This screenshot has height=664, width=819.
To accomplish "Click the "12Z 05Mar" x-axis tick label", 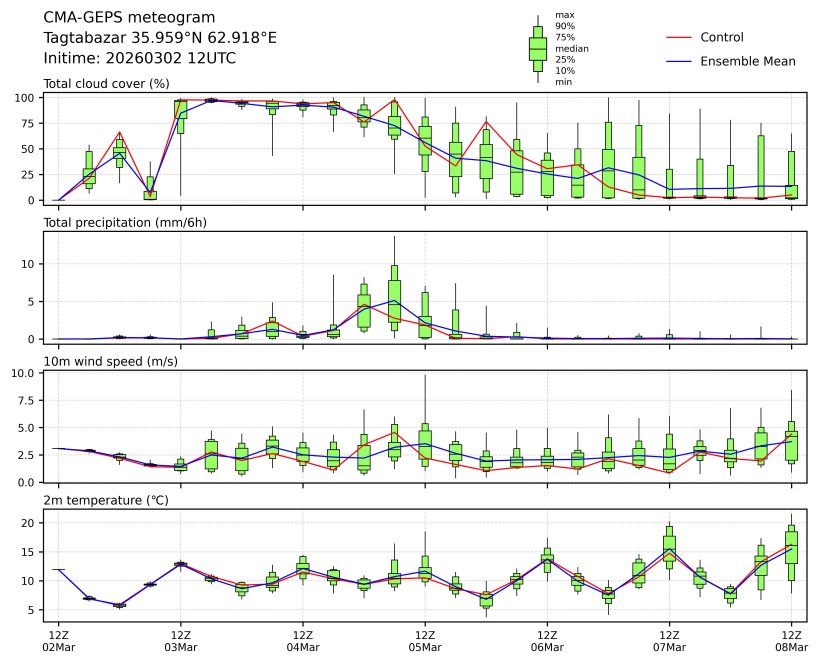I will coord(425,641).
